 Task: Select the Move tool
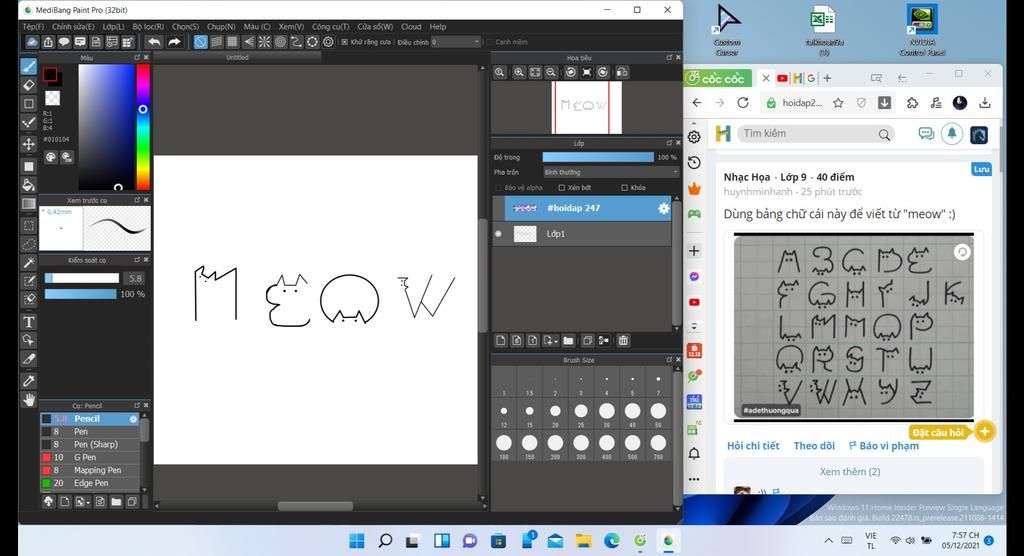point(29,144)
